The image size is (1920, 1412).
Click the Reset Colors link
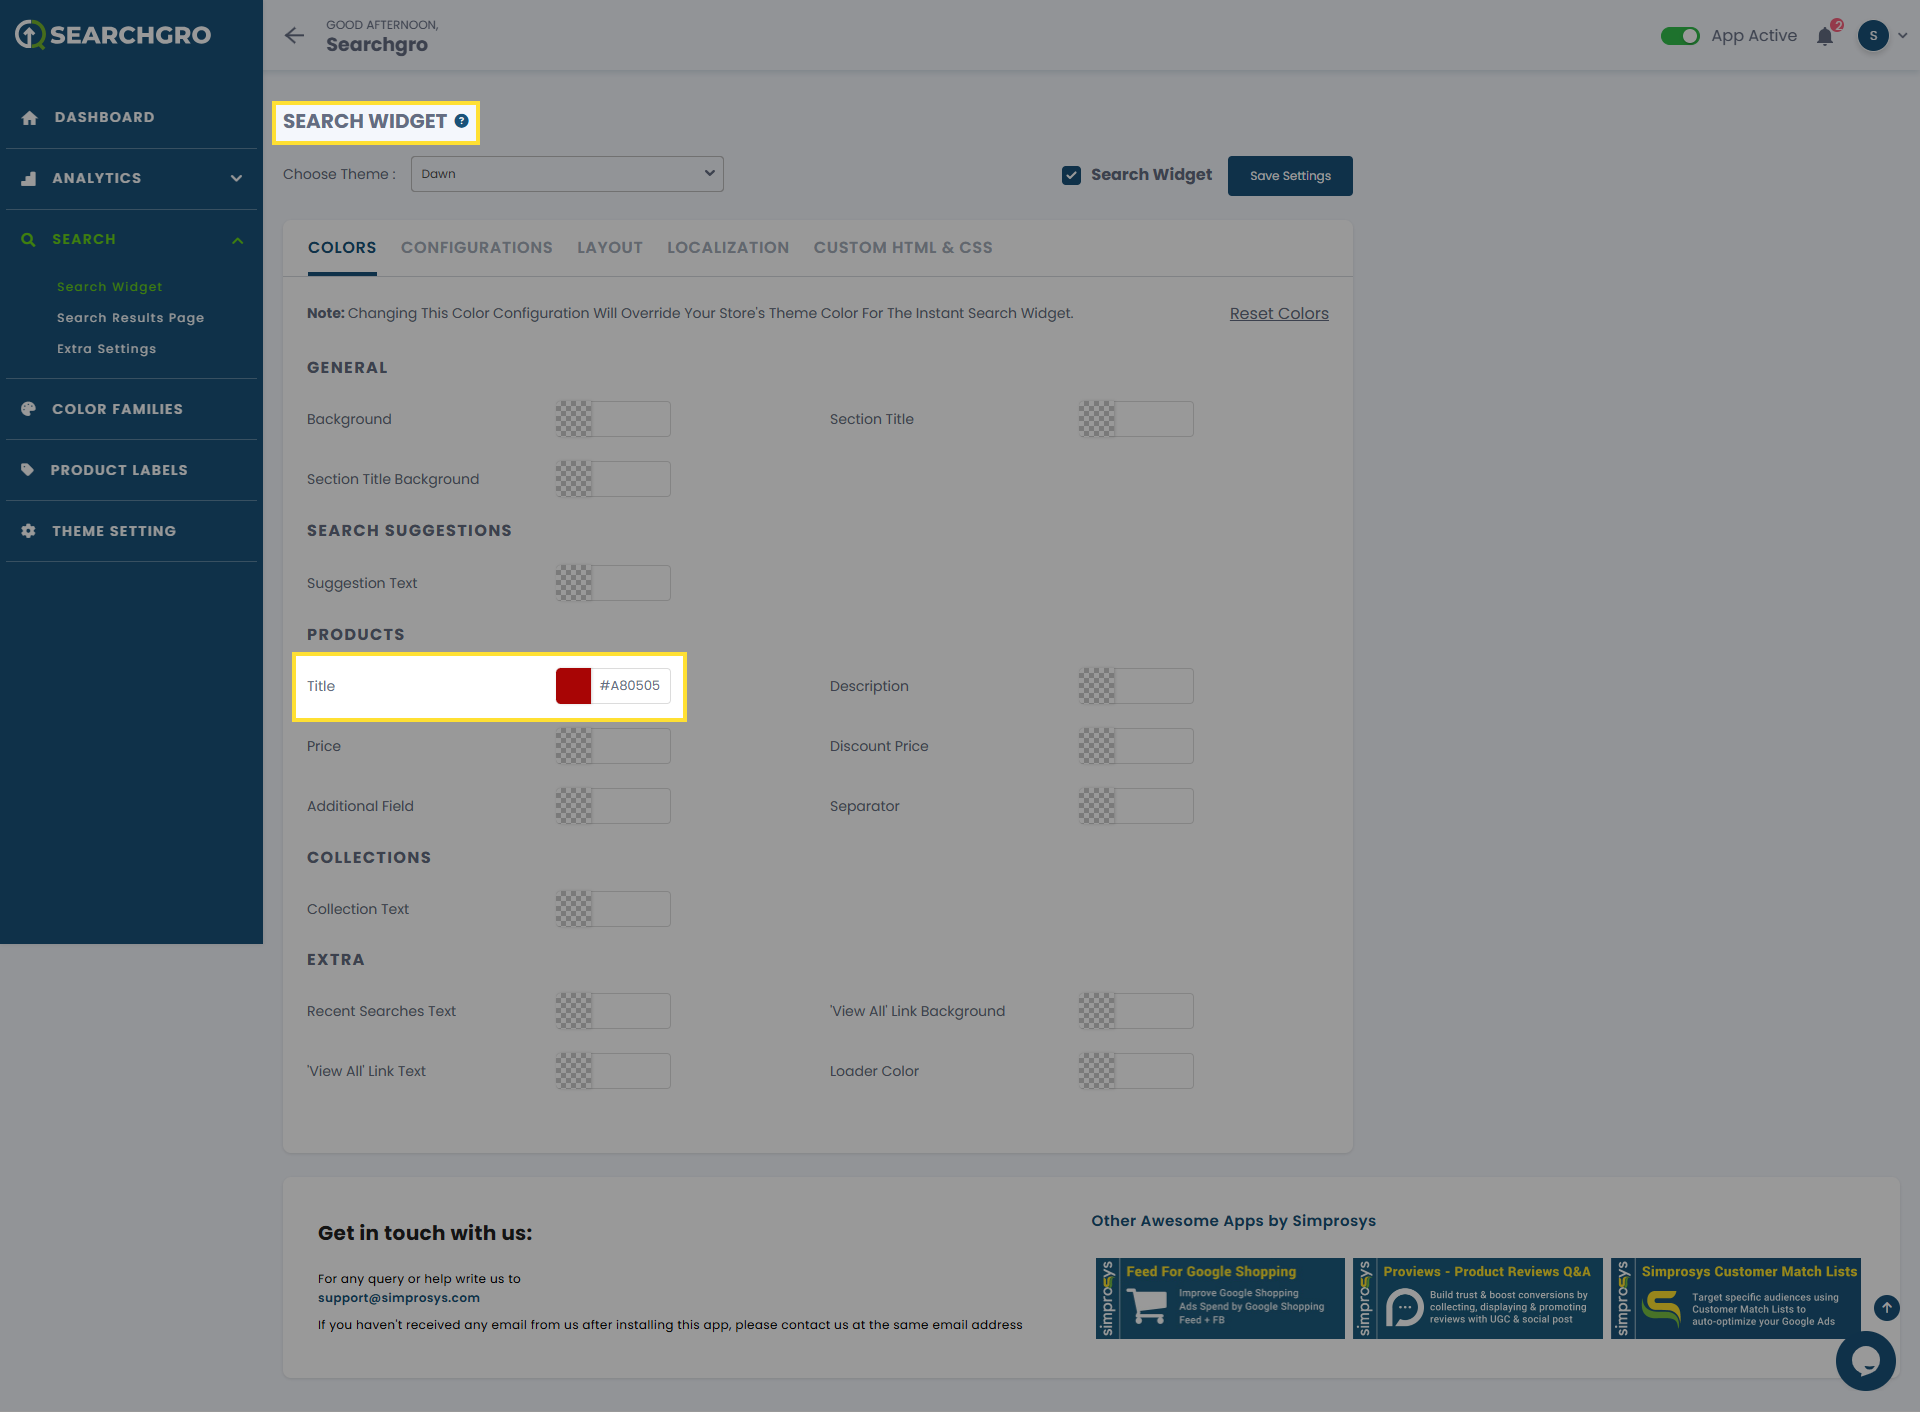click(x=1278, y=314)
